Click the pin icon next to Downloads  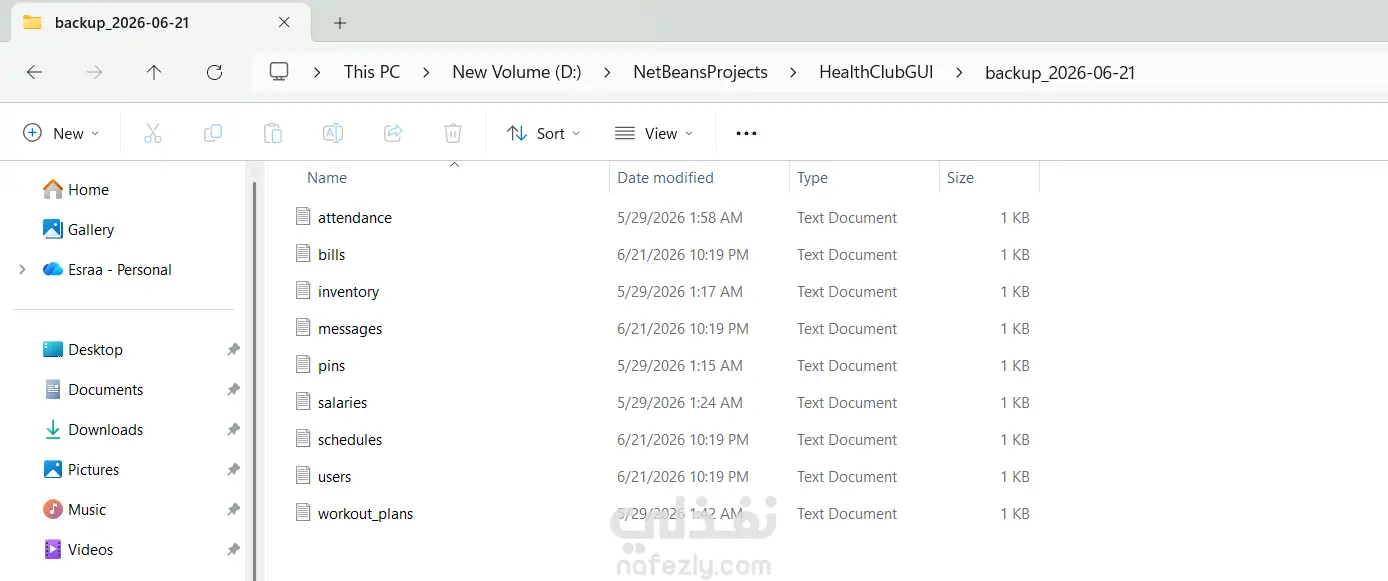pyautogui.click(x=233, y=430)
